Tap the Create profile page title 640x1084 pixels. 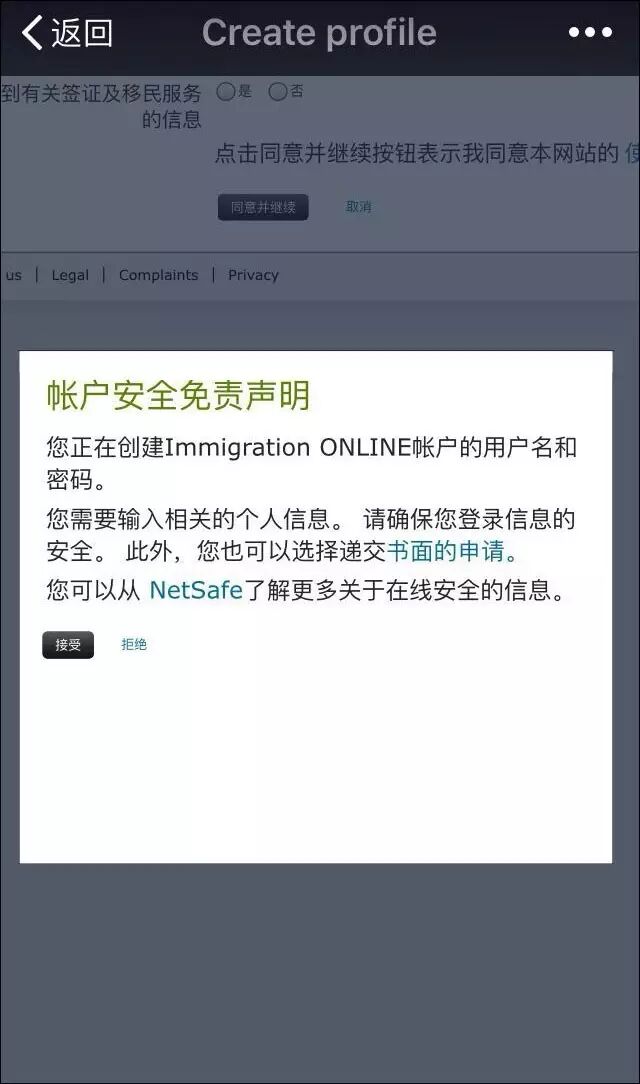[x=319, y=32]
